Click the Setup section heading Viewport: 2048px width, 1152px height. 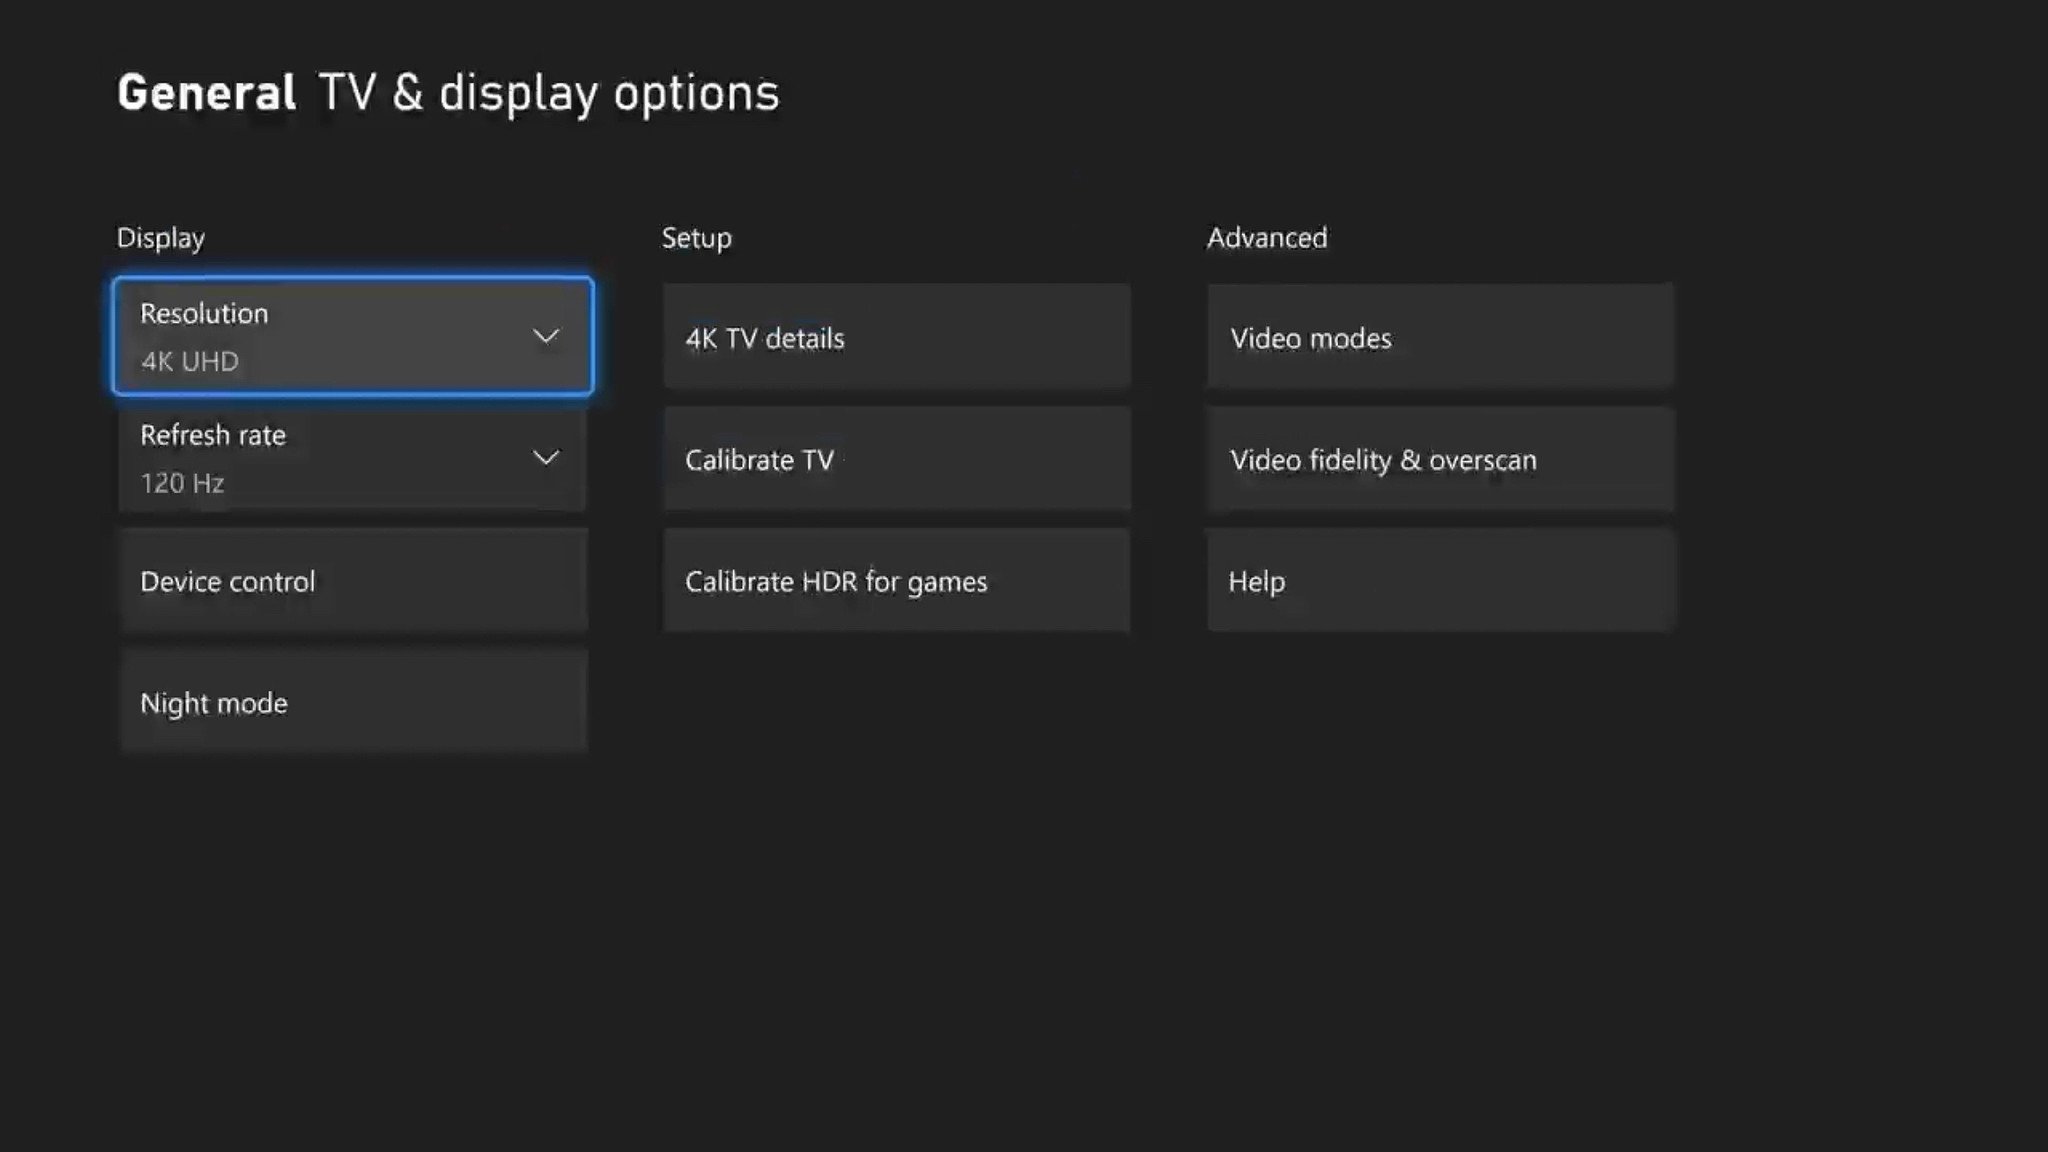click(696, 238)
